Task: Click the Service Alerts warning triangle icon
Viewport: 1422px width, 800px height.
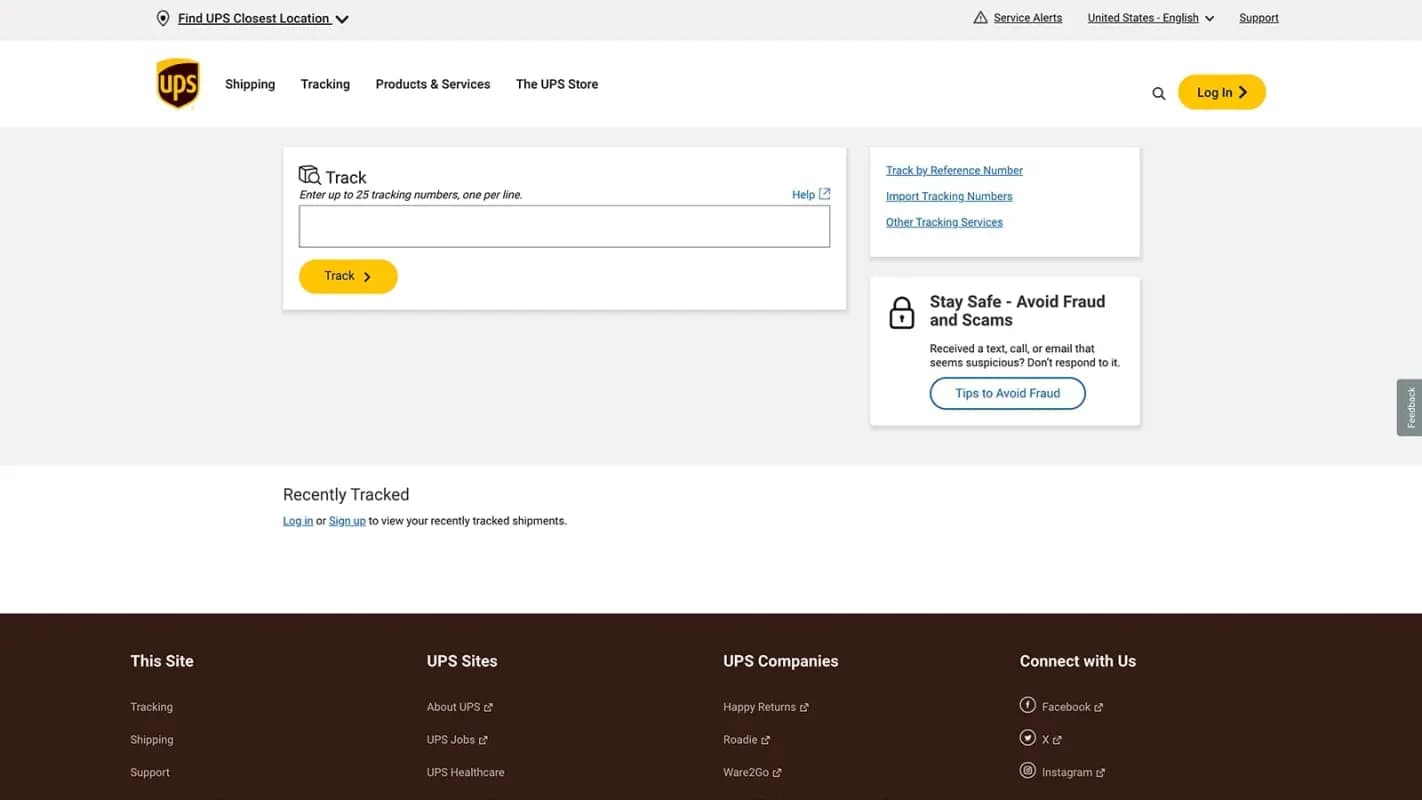Action: click(x=980, y=18)
